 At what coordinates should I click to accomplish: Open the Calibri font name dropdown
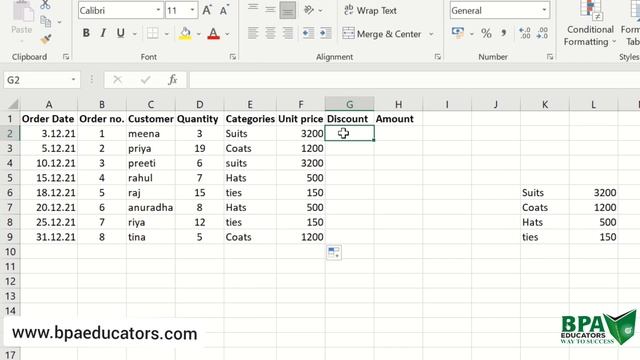(158, 10)
